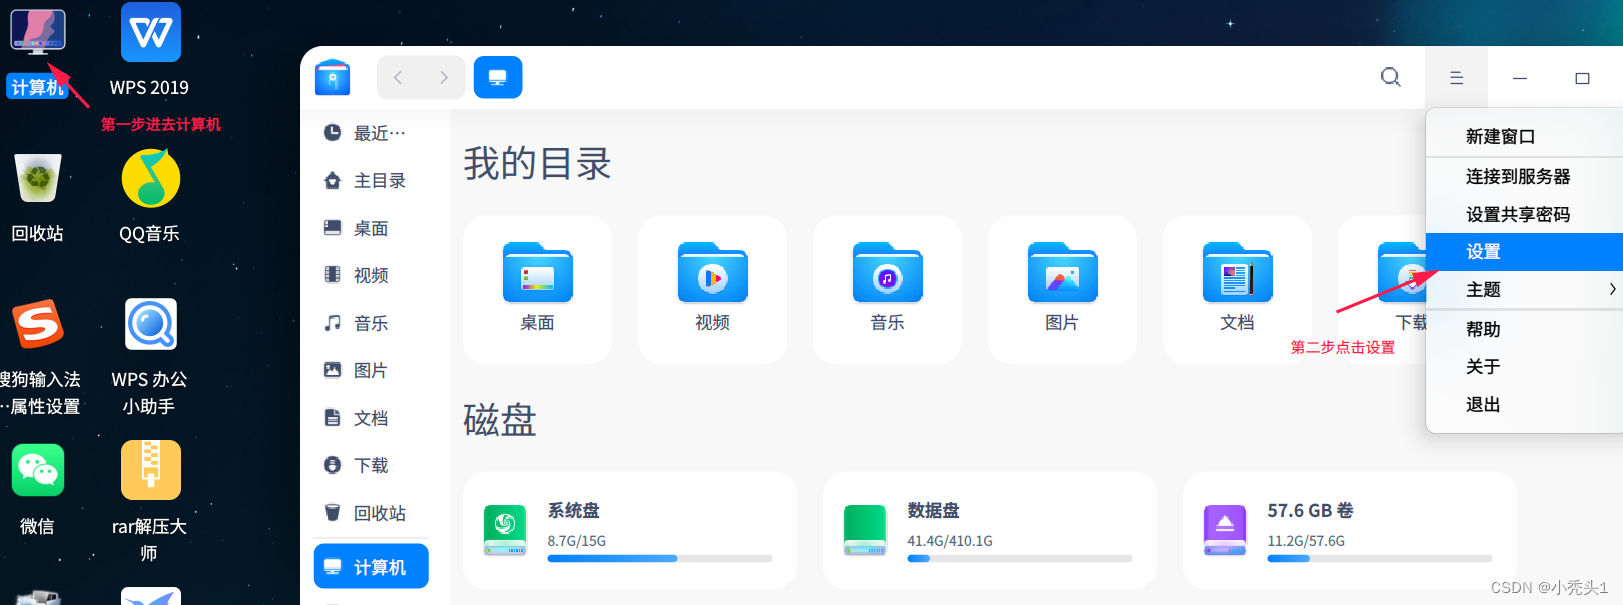Open the 57.6 GB 卷 disk
Image resolution: width=1623 pixels, height=605 pixels.
(x=1350, y=530)
